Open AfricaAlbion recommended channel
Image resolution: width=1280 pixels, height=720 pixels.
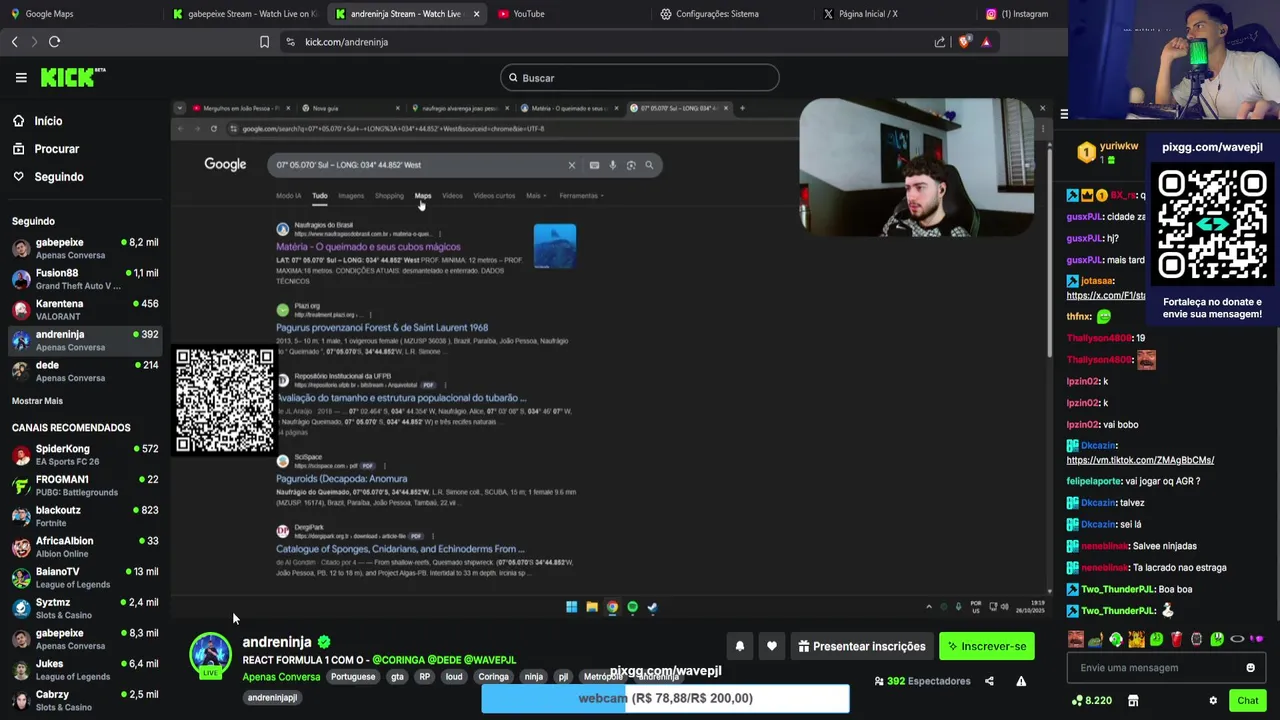click(x=85, y=547)
